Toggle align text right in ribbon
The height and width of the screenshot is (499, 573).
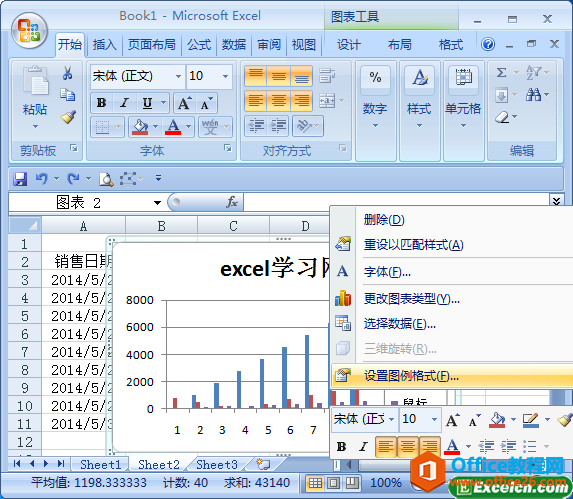[x=301, y=101]
